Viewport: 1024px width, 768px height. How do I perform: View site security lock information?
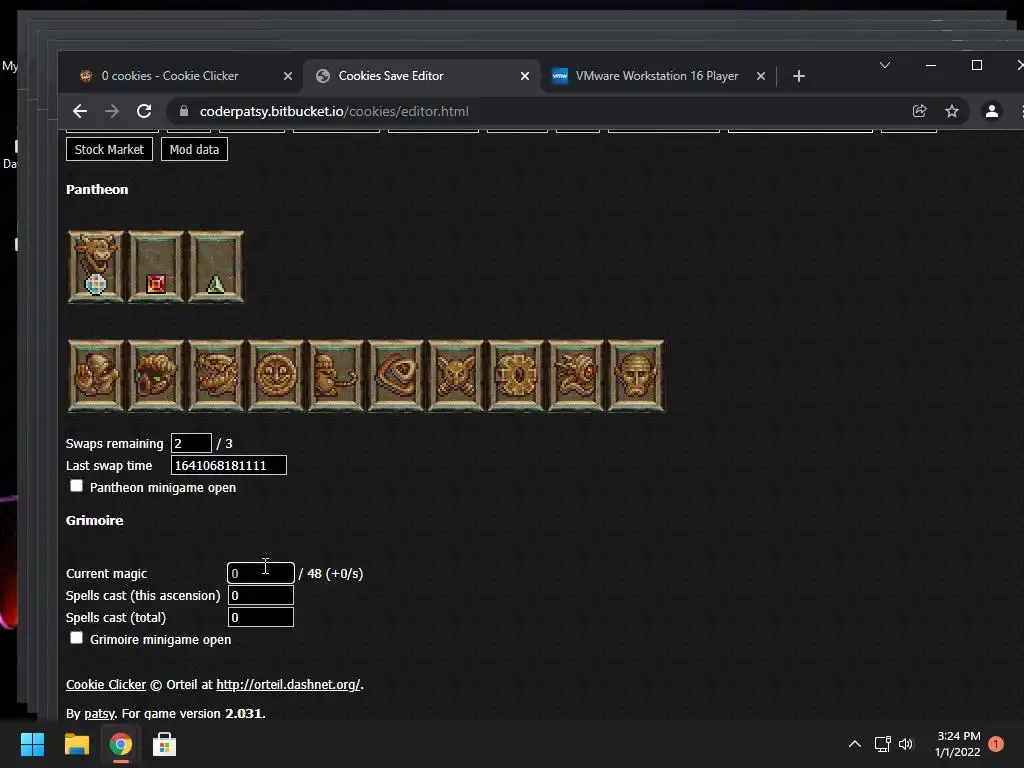(184, 111)
